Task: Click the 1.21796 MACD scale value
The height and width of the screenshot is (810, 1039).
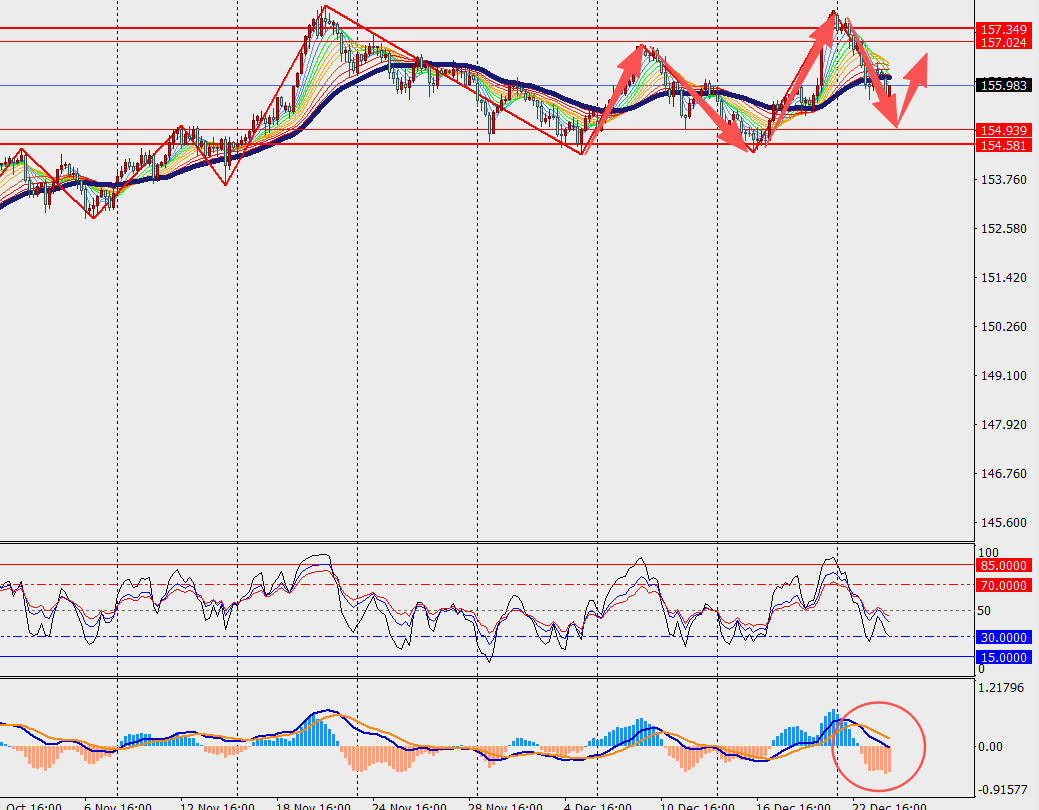Action: pos(1004,688)
